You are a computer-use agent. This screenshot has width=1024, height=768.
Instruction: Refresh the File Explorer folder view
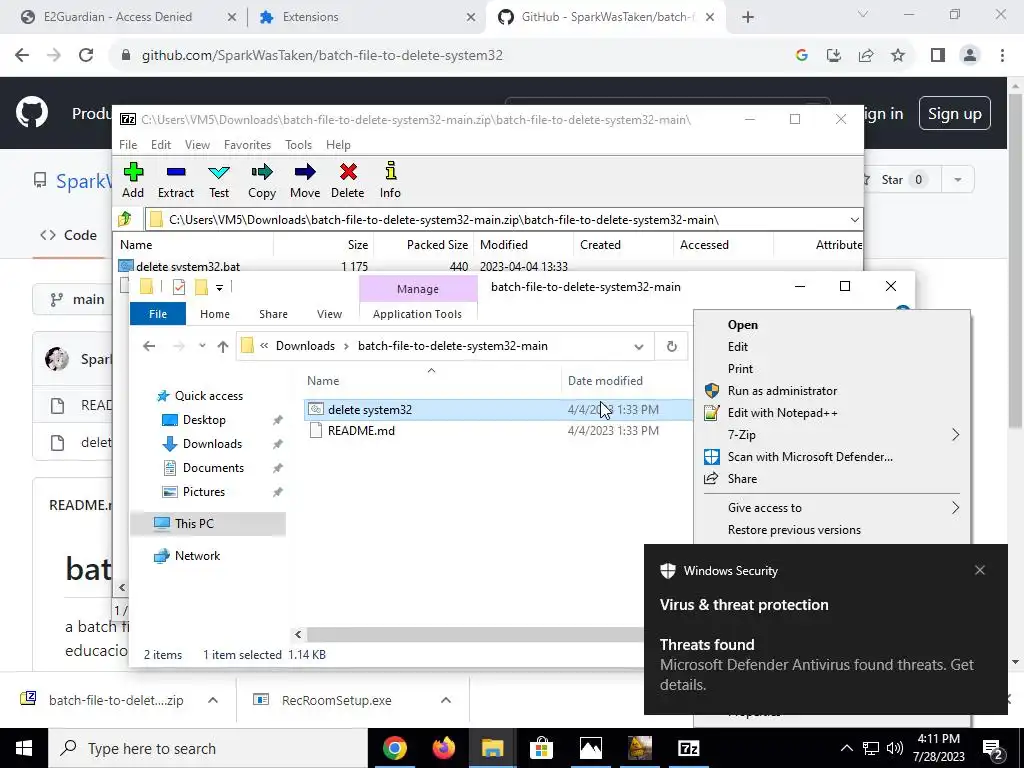(x=671, y=346)
